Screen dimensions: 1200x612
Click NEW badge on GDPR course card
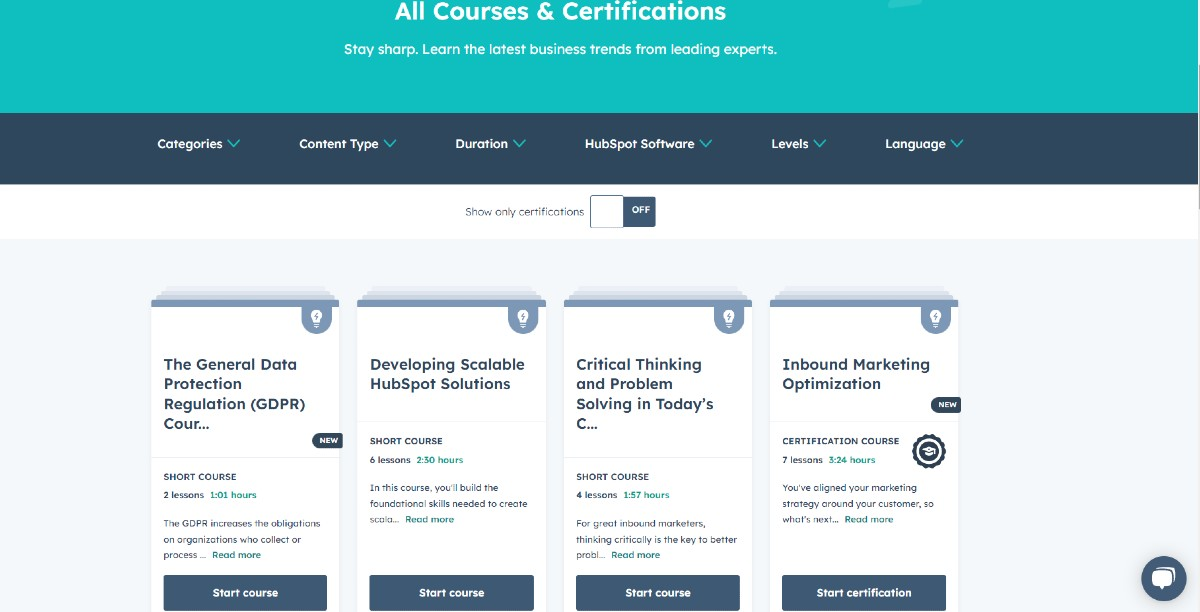coord(327,440)
